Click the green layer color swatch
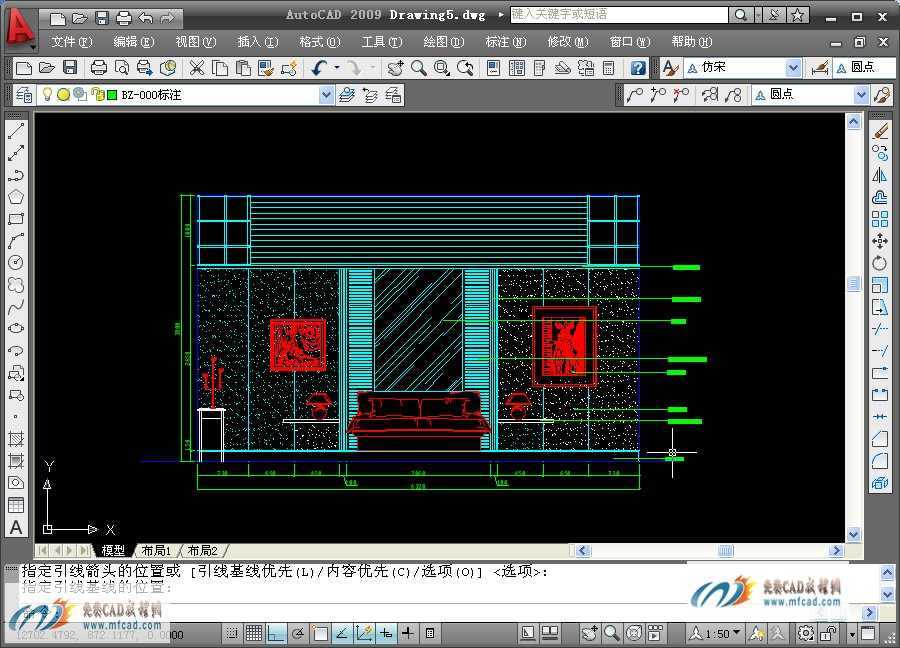The height and width of the screenshot is (648, 900). 112,95
